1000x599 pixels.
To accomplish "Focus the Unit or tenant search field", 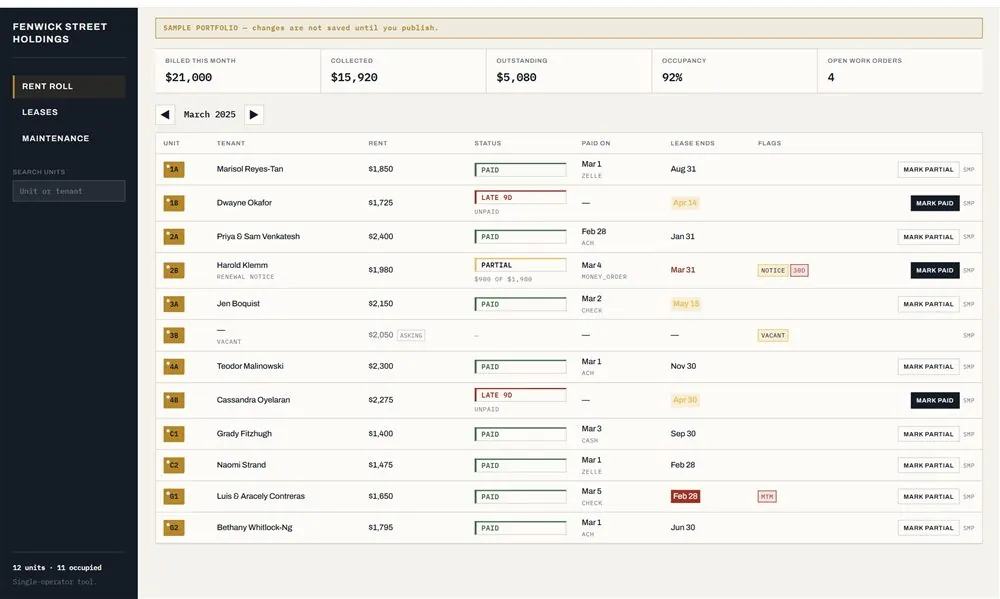I will tap(69, 191).
